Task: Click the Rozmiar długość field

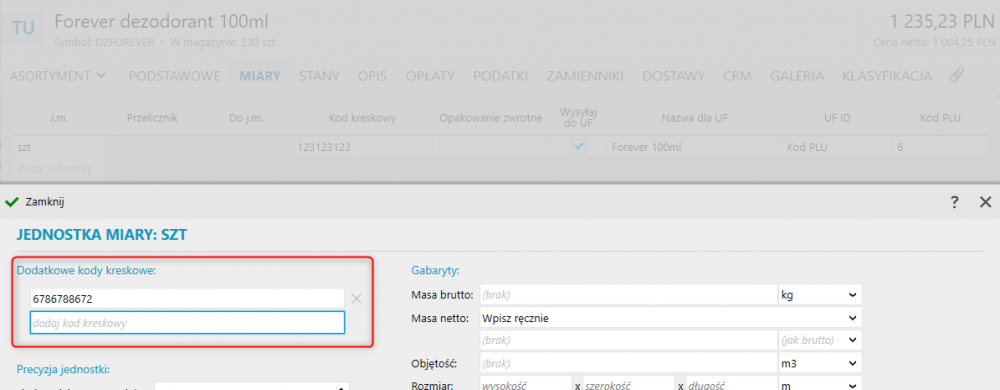Action: click(x=731, y=384)
